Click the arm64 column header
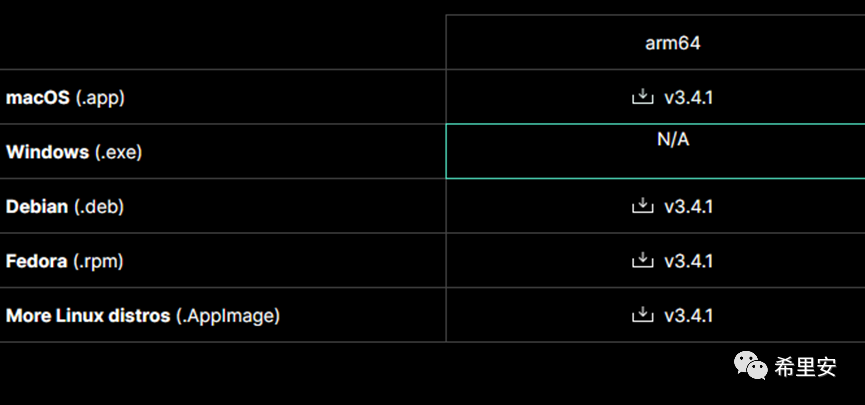865x405 pixels. [672, 44]
